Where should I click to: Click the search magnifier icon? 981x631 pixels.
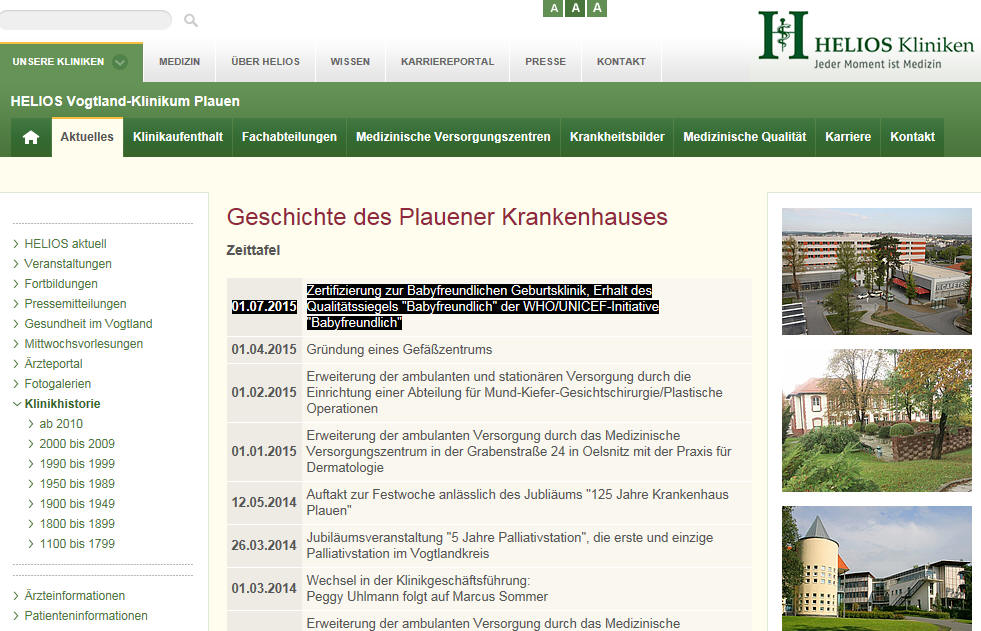[x=191, y=21]
